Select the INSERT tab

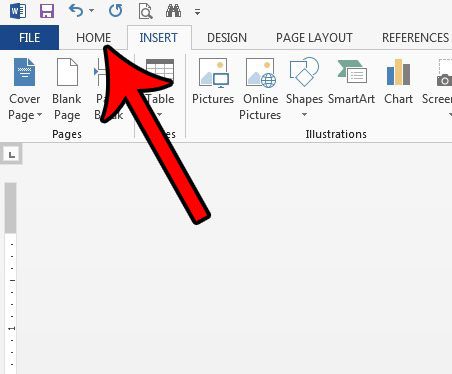159,38
